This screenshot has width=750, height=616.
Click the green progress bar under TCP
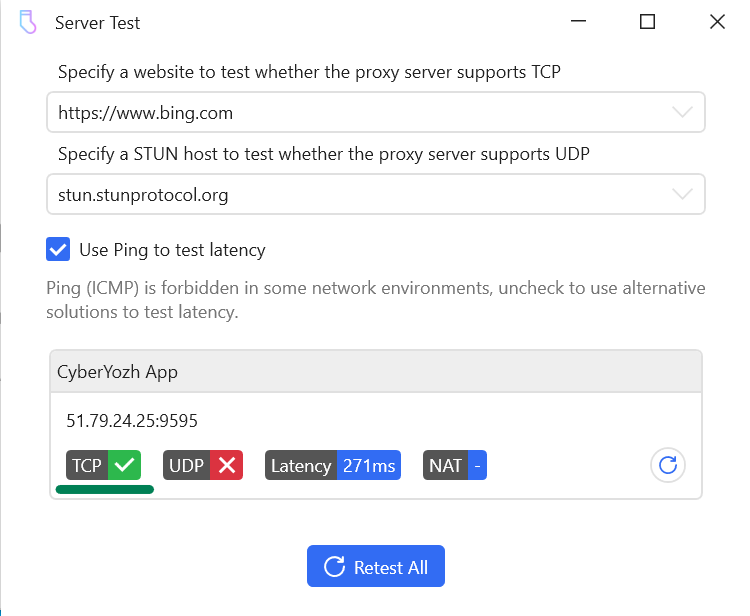104,490
